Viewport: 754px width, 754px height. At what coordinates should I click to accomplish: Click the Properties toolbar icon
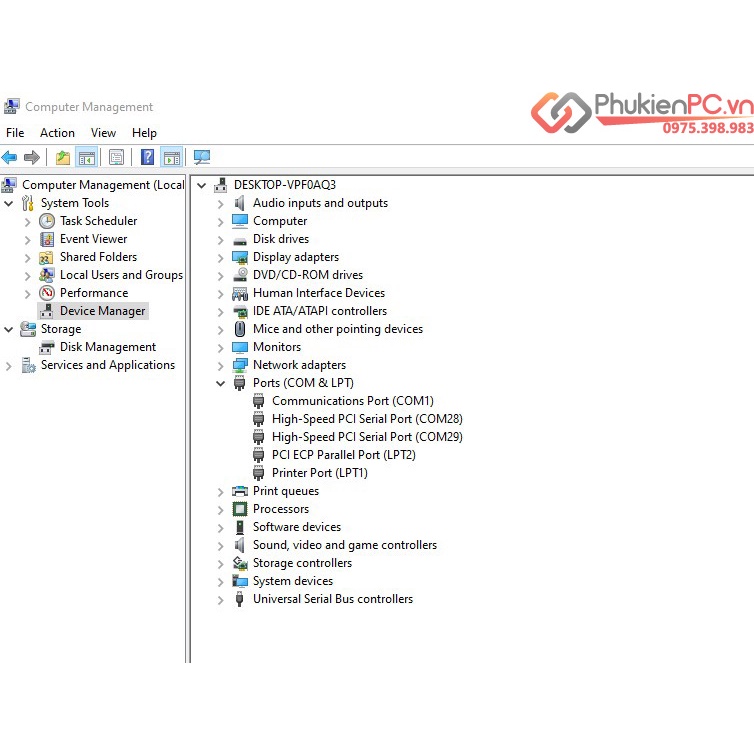pyautogui.click(x=117, y=157)
